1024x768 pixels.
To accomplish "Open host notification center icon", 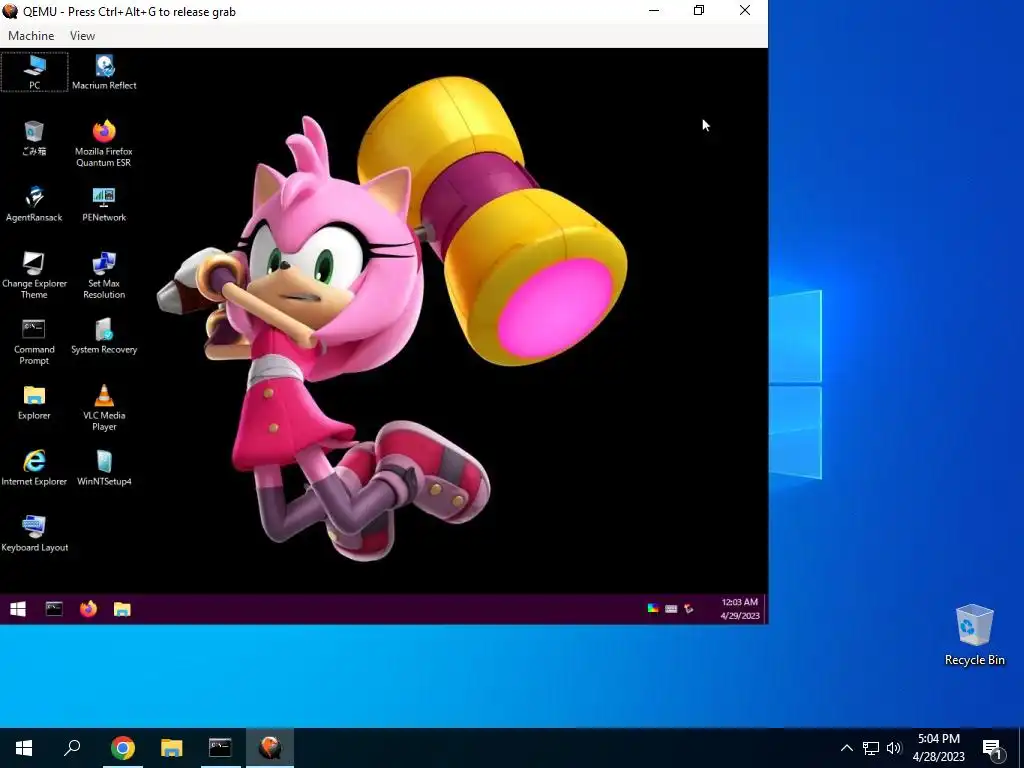I will point(993,748).
